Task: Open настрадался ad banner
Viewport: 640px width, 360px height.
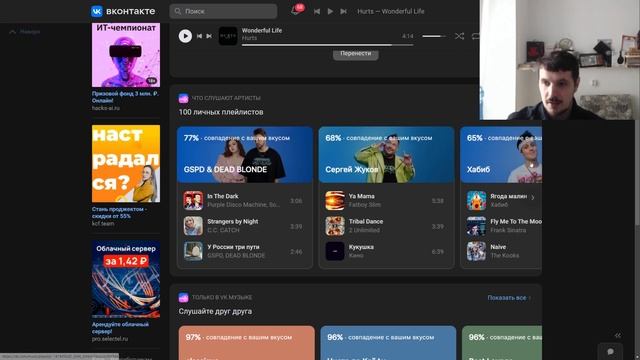Action: [x=126, y=163]
